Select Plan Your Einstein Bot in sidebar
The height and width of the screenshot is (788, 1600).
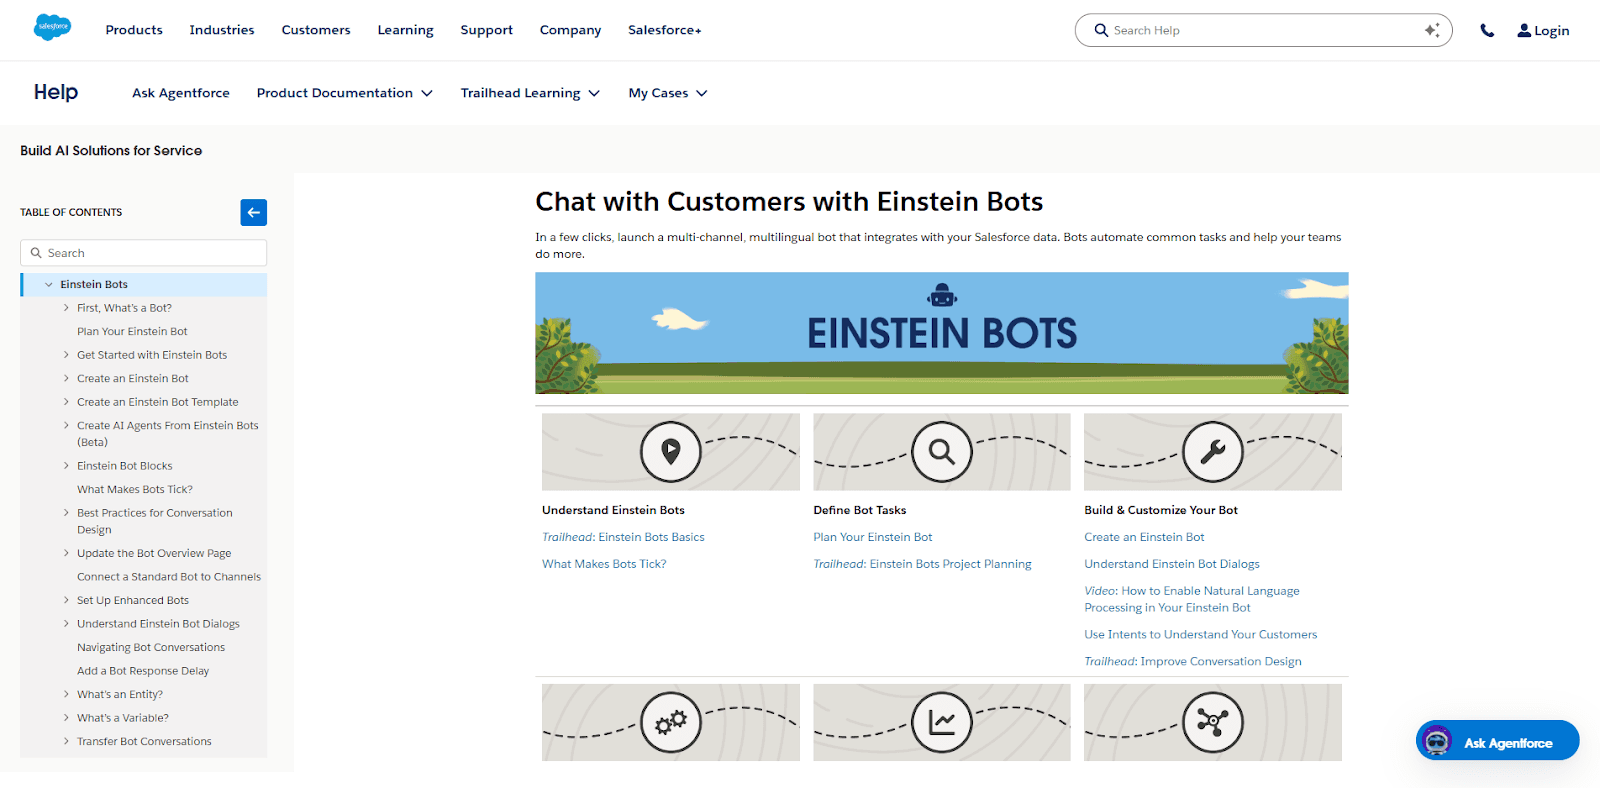click(x=132, y=331)
